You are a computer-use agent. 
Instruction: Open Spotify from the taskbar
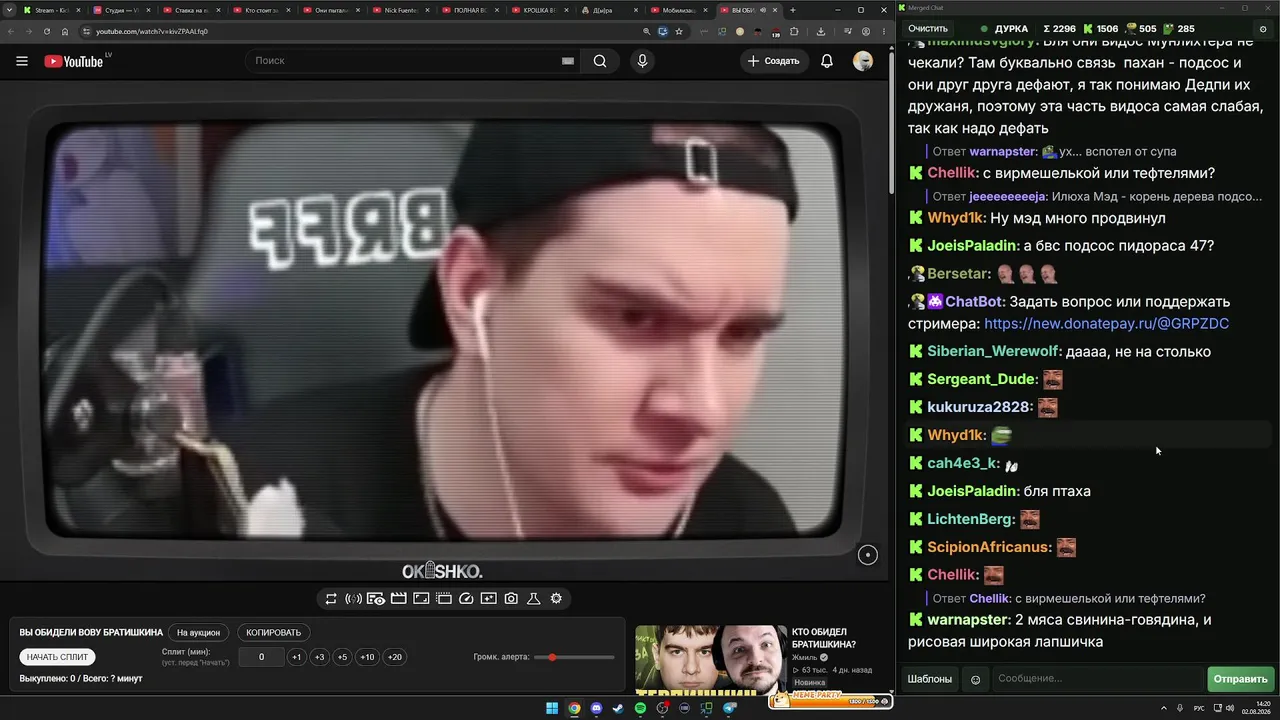[x=640, y=708]
